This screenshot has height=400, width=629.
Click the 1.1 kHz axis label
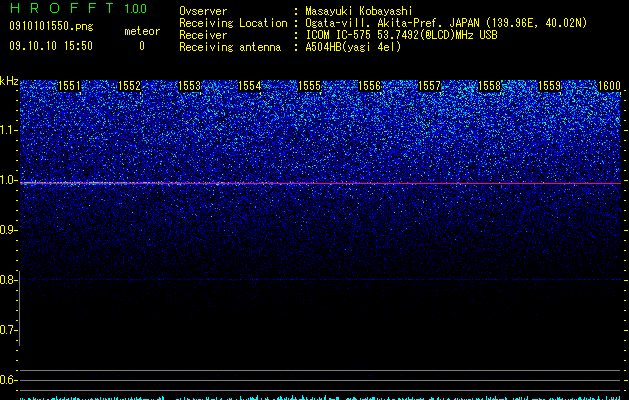(7, 130)
